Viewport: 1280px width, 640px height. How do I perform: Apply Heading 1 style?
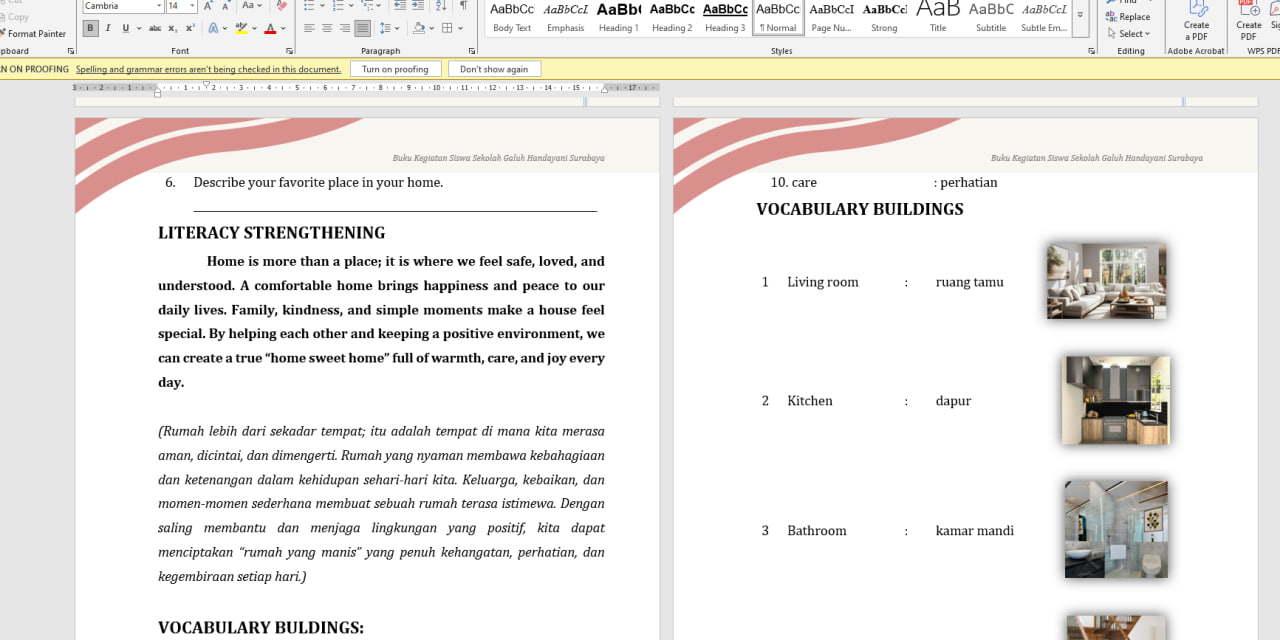(x=618, y=17)
